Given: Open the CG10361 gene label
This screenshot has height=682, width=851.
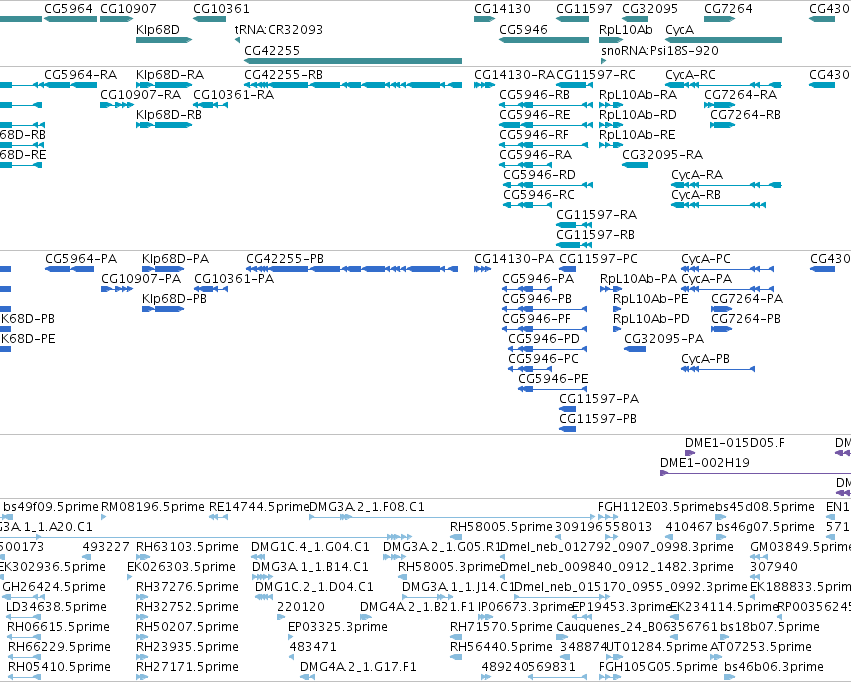Looking at the screenshot, I should 221,9.
